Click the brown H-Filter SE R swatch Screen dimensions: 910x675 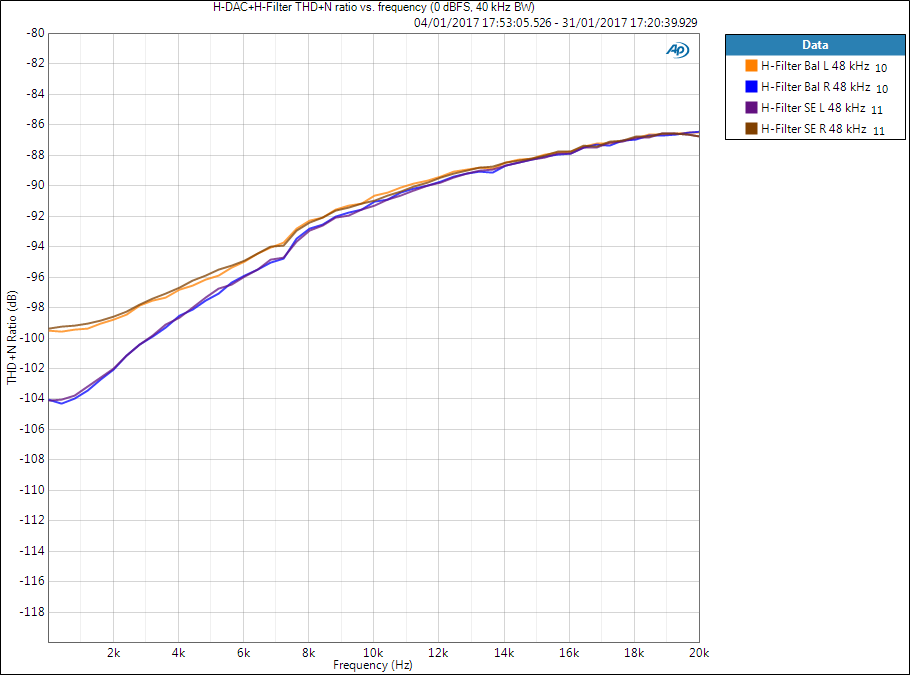752,128
